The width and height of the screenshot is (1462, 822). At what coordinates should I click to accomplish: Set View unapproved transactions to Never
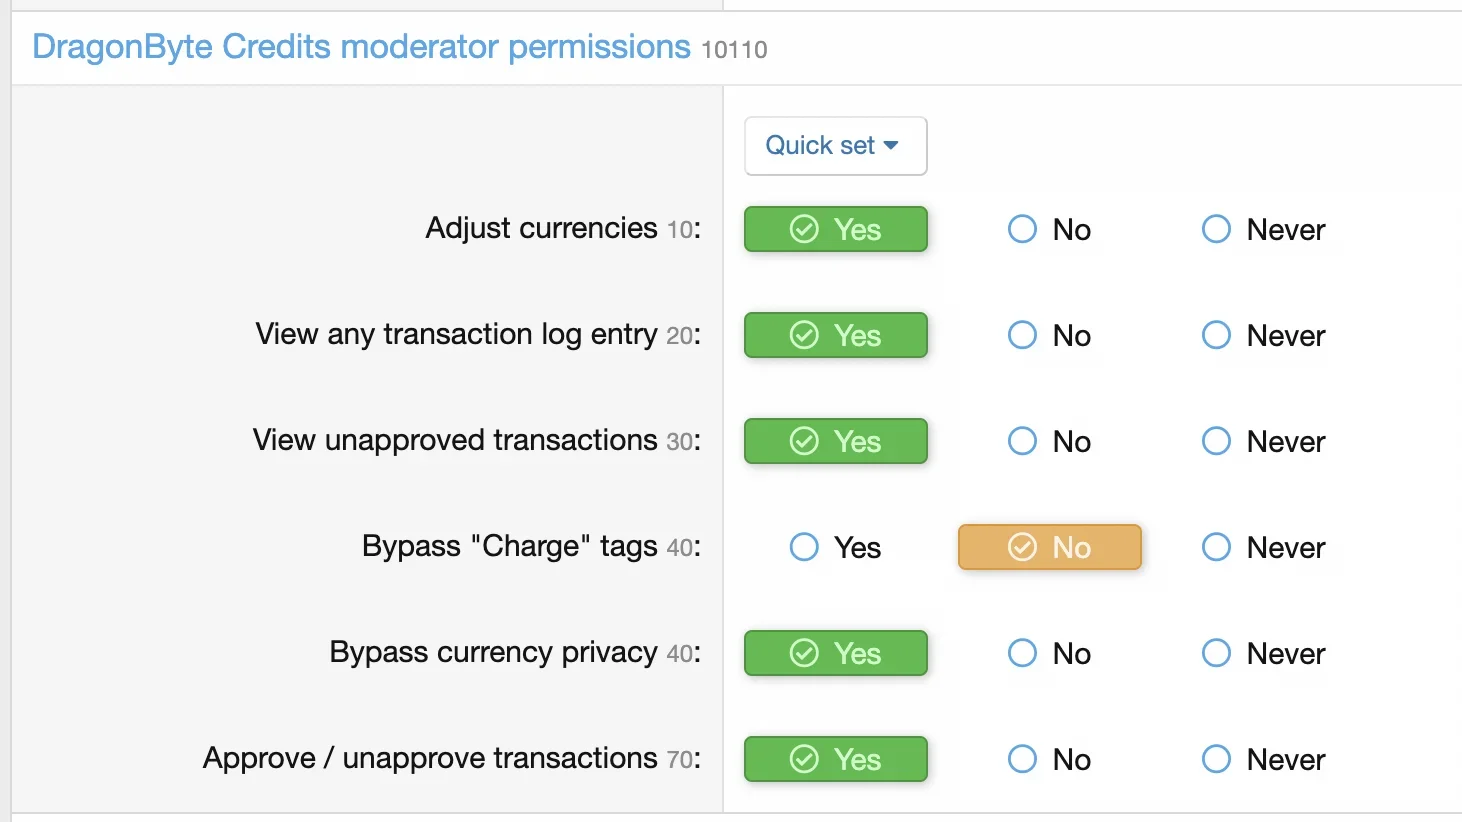(x=1263, y=441)
